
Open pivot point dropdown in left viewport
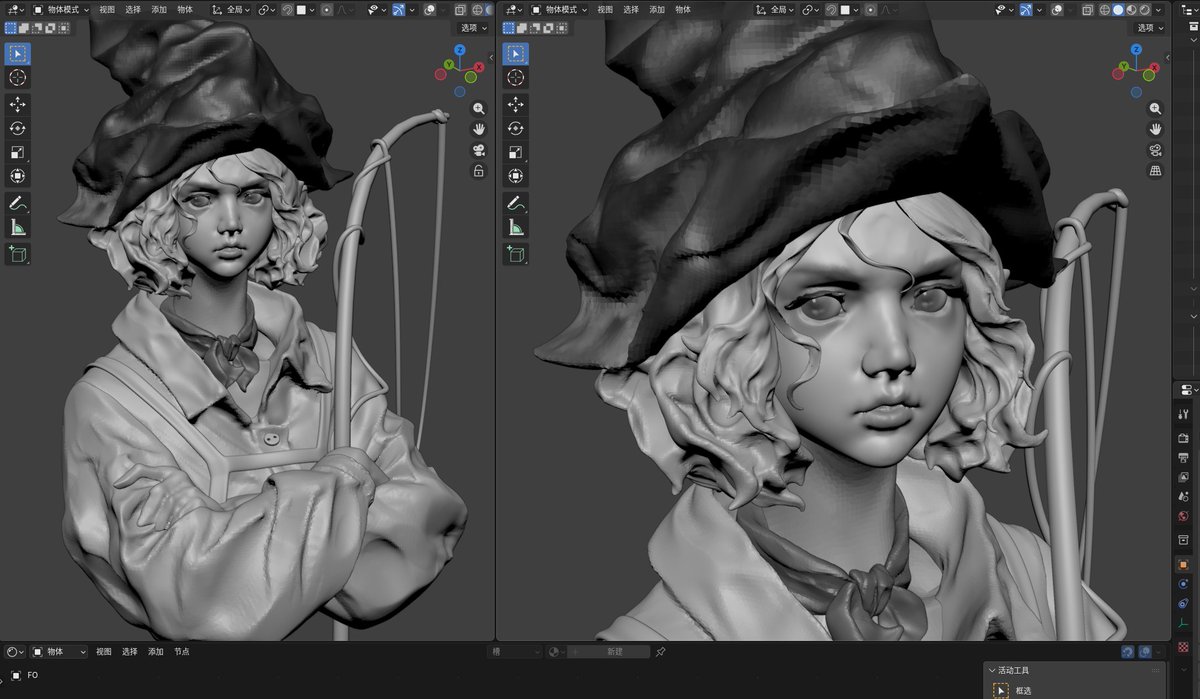(x=266, y=9)
